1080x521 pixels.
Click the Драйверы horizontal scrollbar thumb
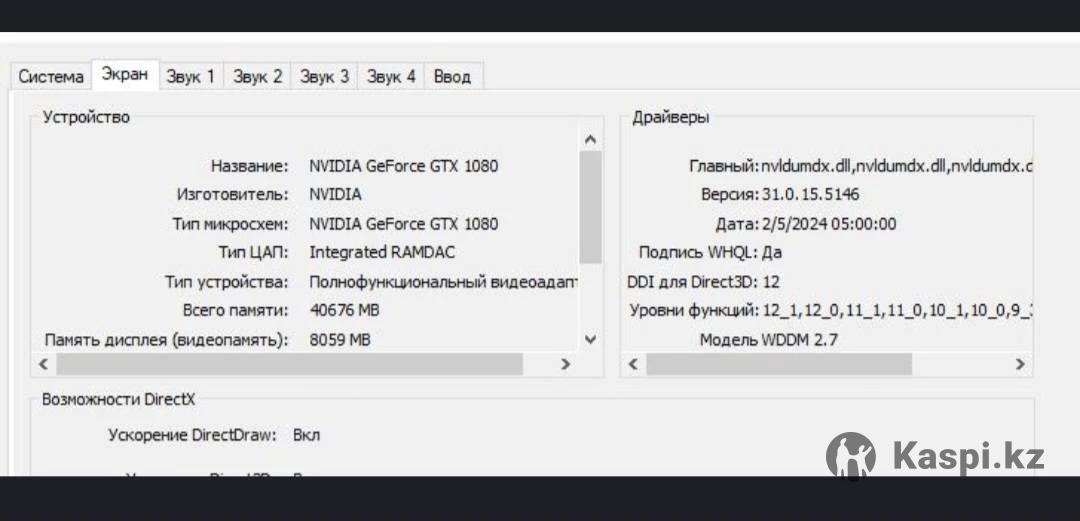[778, 365]
